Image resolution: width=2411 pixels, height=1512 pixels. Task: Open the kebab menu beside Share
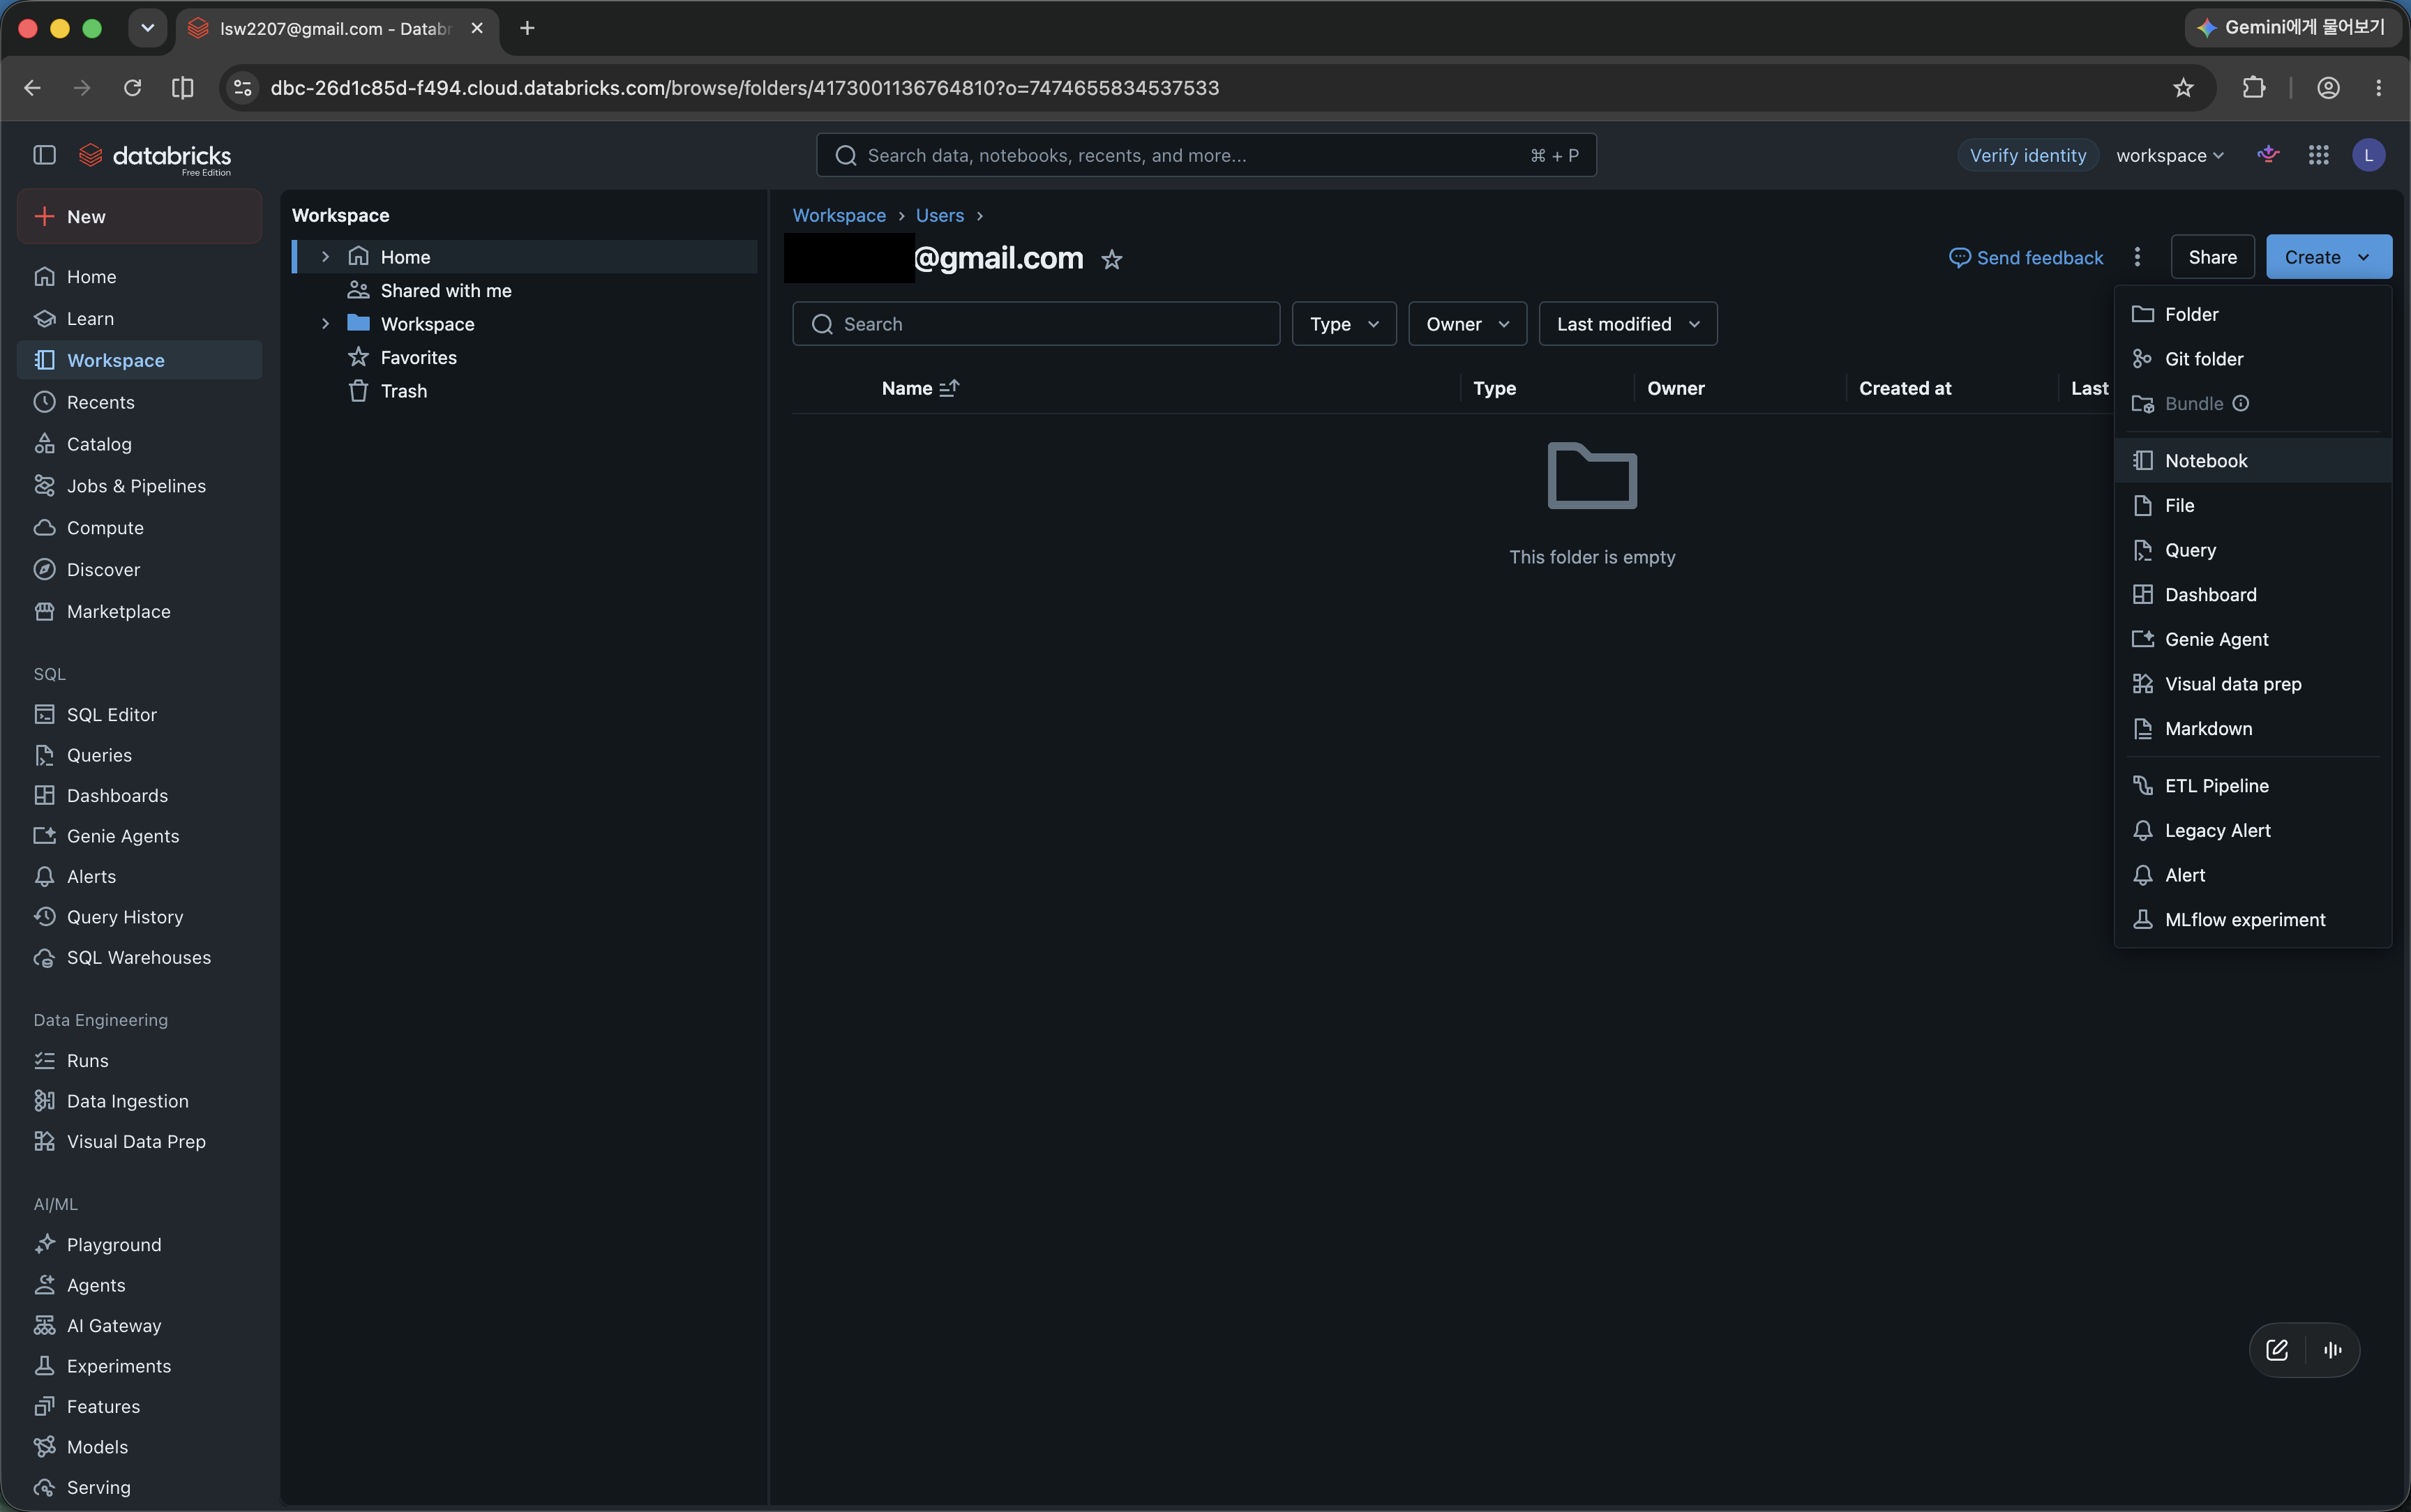coord(2137,257)
